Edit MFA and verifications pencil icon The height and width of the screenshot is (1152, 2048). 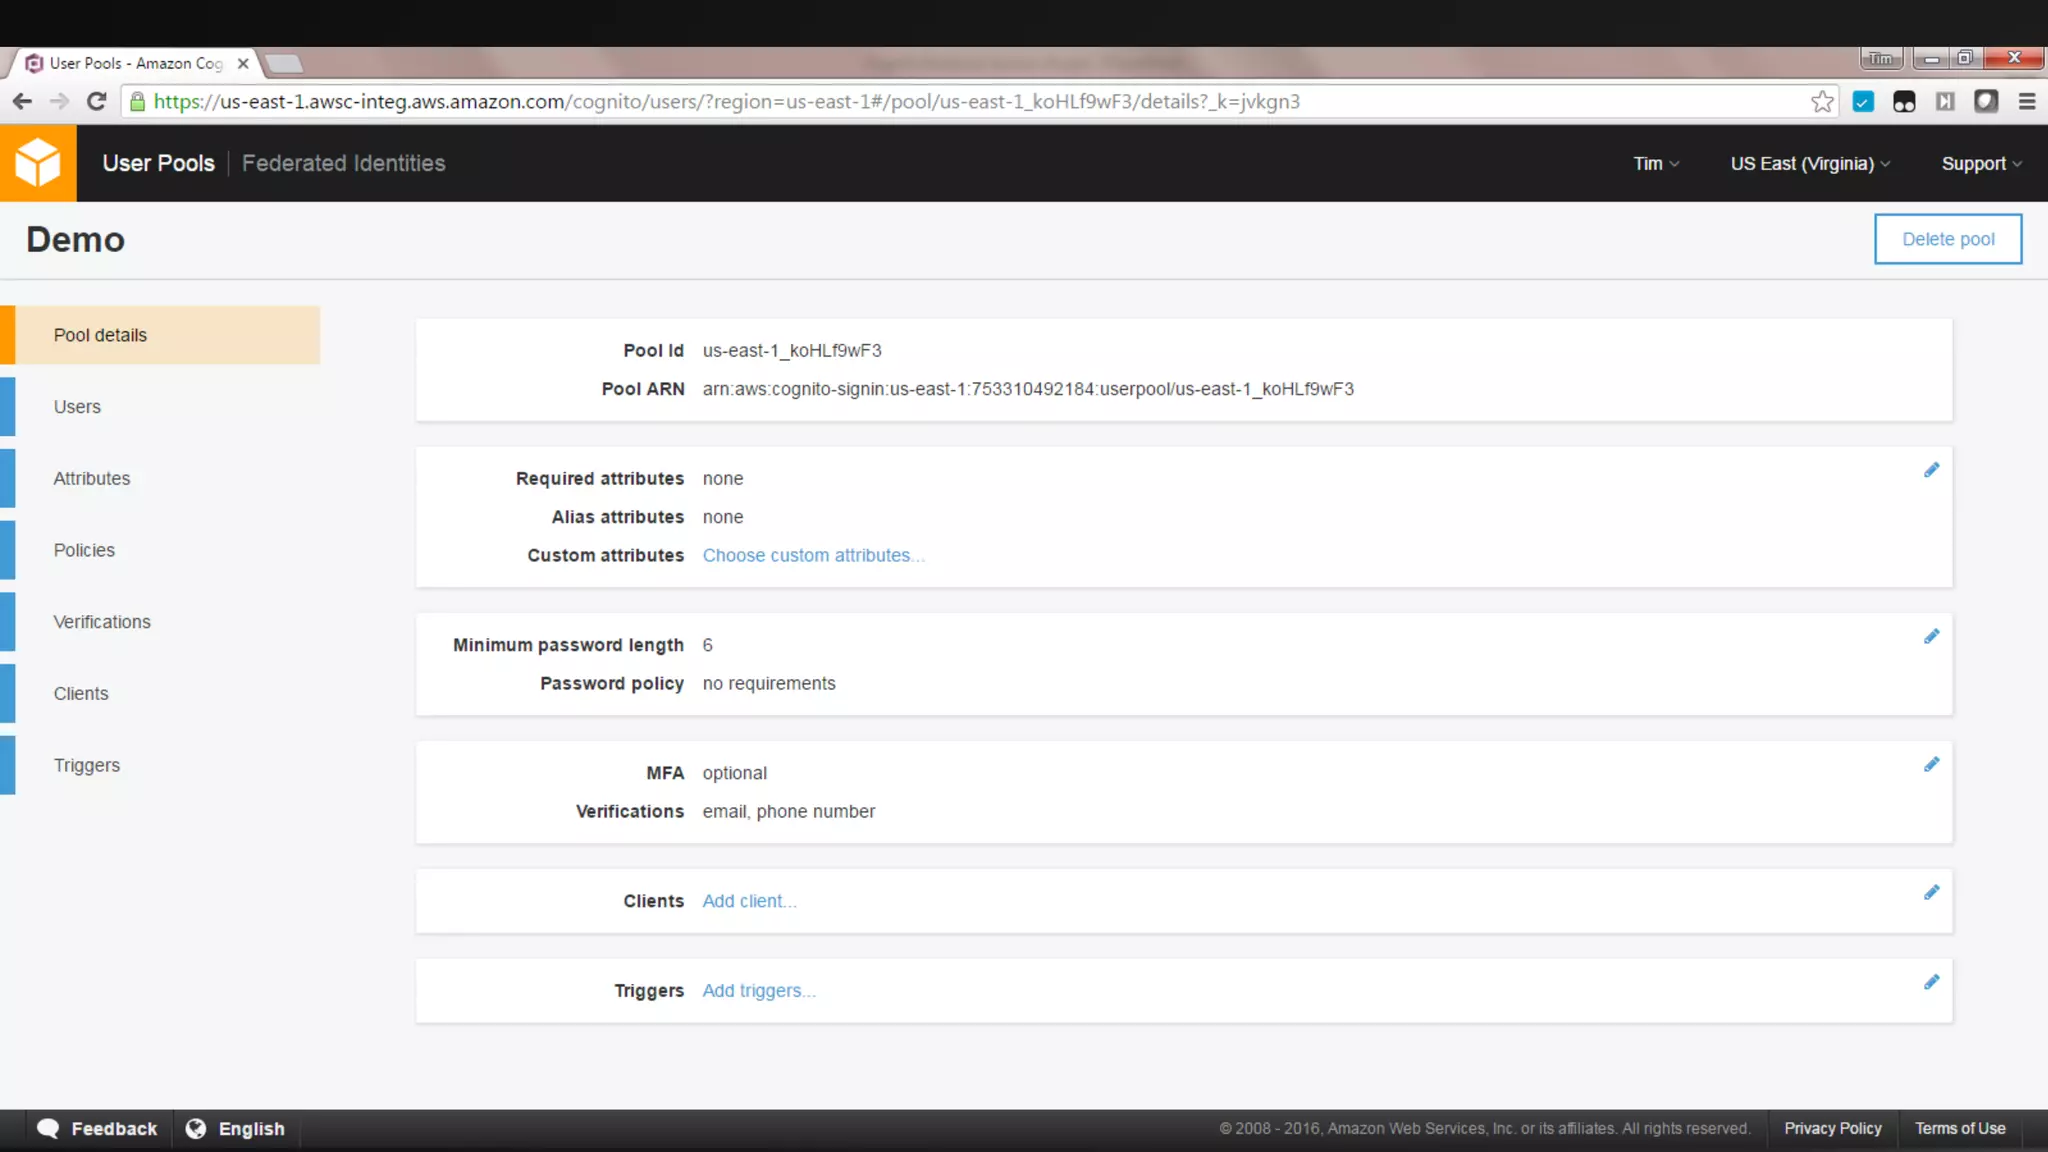(1931, 765)
